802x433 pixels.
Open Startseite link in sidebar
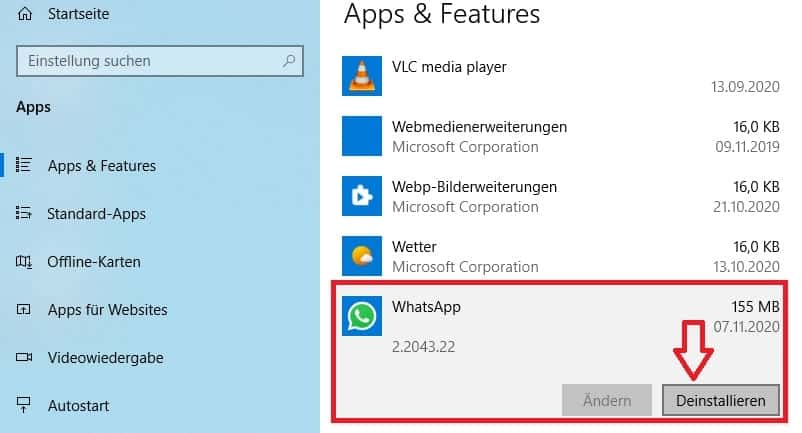tap(78, 14)
